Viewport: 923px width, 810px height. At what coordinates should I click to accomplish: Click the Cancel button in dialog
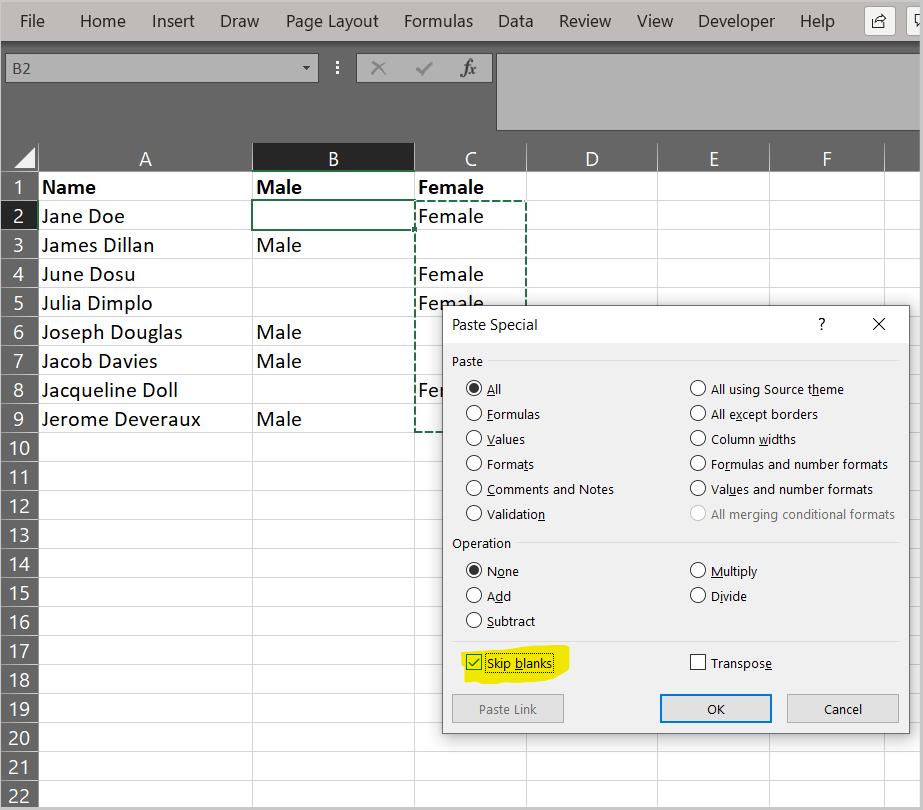[842, 709]
